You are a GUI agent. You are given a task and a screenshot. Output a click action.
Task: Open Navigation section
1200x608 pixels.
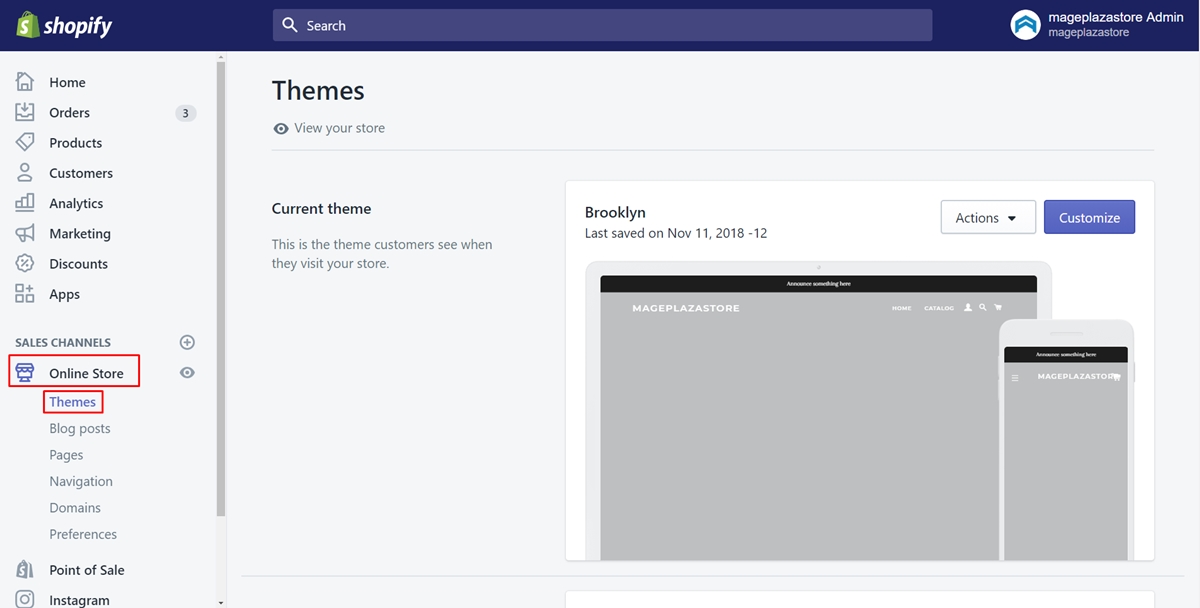point(81,481)
